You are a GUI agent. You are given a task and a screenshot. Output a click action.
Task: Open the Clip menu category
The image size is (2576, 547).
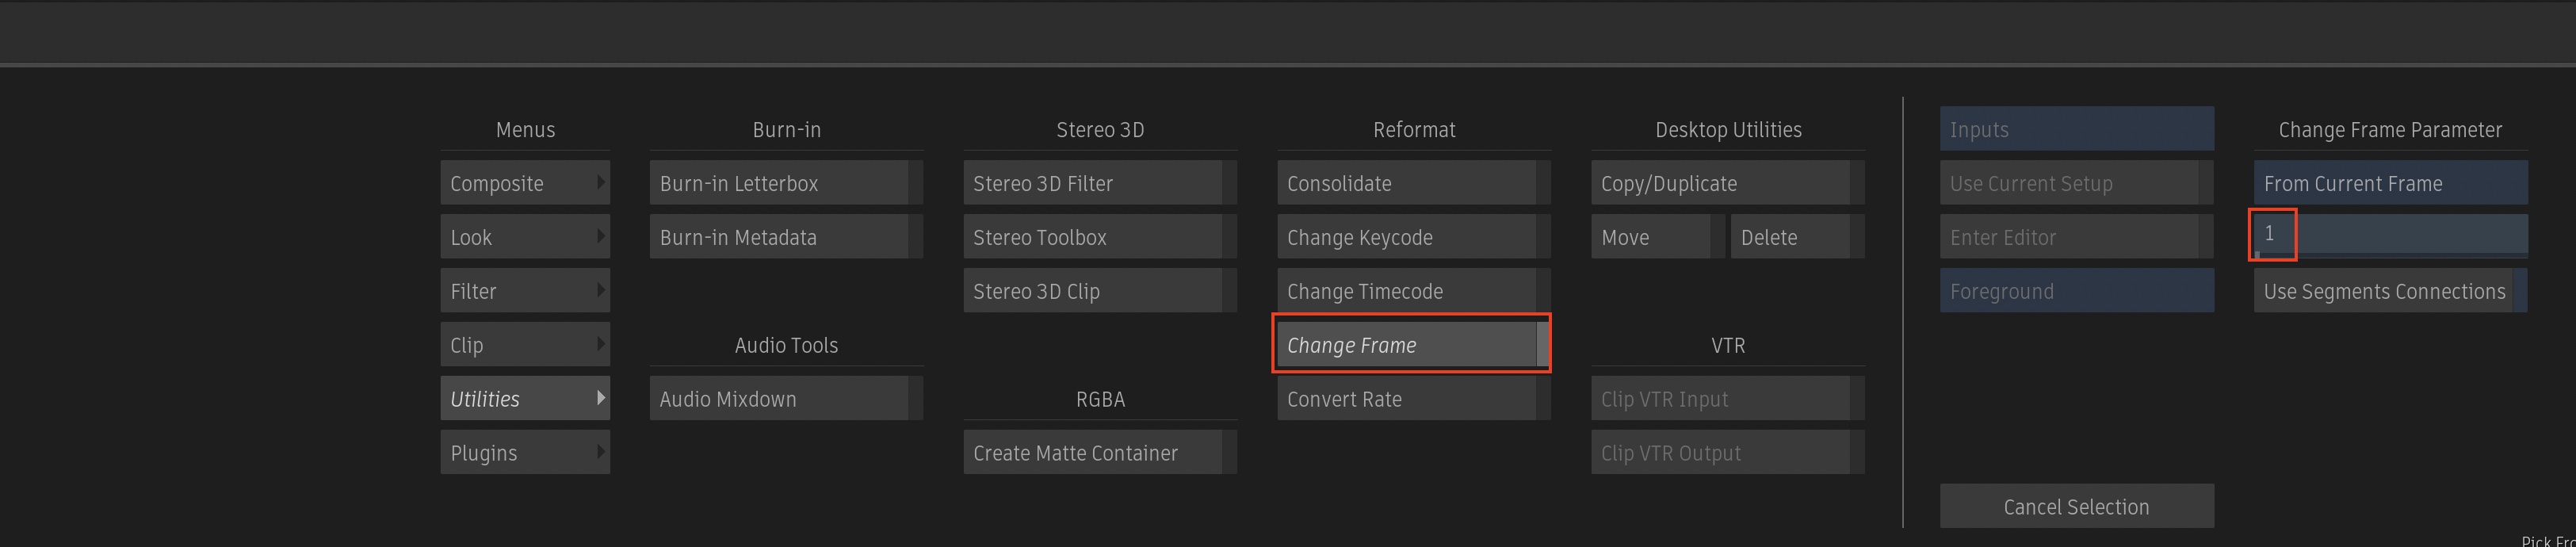(524, 345)
